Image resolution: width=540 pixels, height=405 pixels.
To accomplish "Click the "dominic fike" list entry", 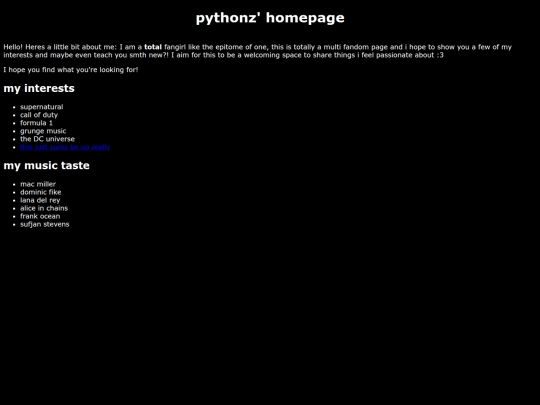I will click(x=41, y=192).
